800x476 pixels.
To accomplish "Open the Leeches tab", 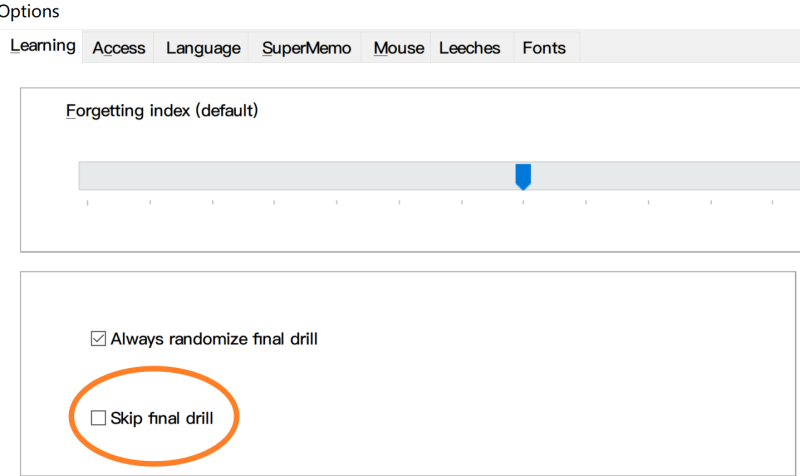I will 469,48.
